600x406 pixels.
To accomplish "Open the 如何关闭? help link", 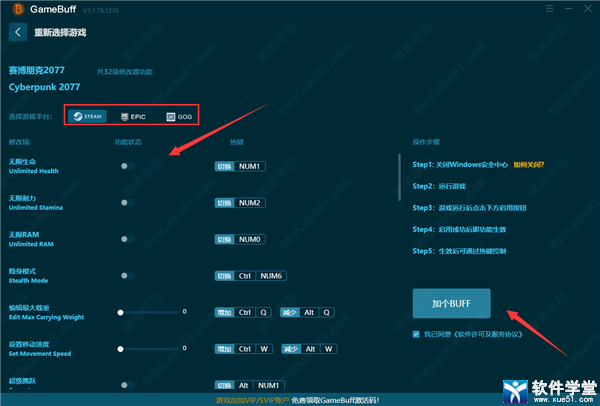I will (527, 164).
